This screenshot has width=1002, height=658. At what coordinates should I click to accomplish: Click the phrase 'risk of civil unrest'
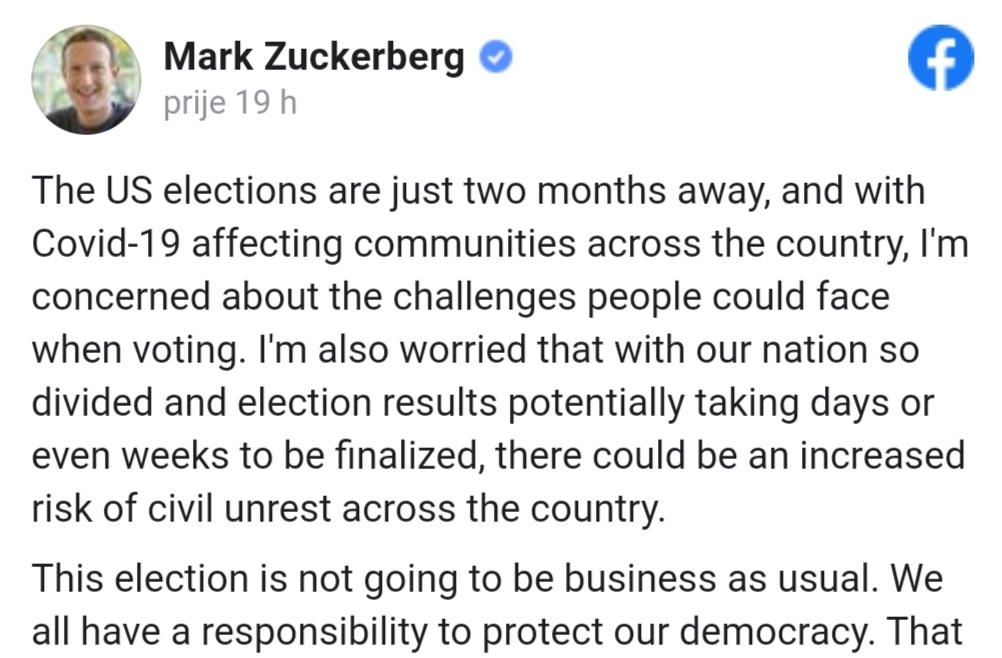click(x=181, y=509)
